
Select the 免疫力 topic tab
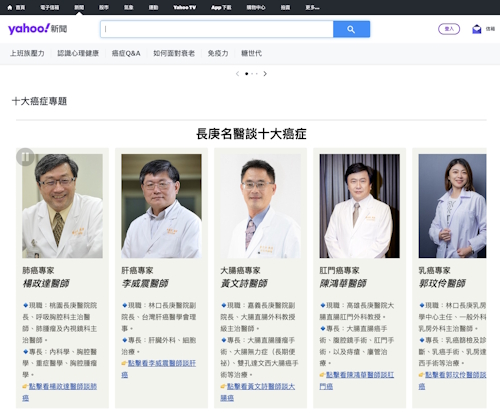click(x=218, y=53)
